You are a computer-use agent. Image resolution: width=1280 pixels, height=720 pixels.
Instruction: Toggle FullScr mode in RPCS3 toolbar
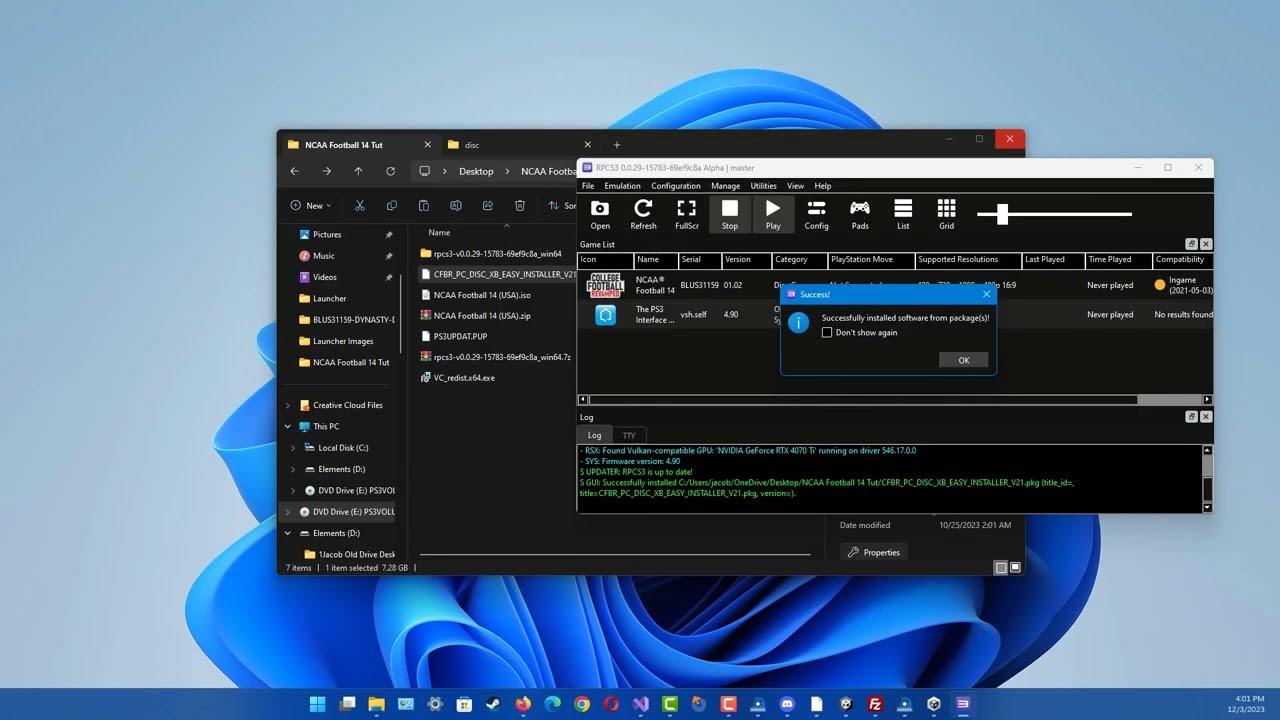687,214
